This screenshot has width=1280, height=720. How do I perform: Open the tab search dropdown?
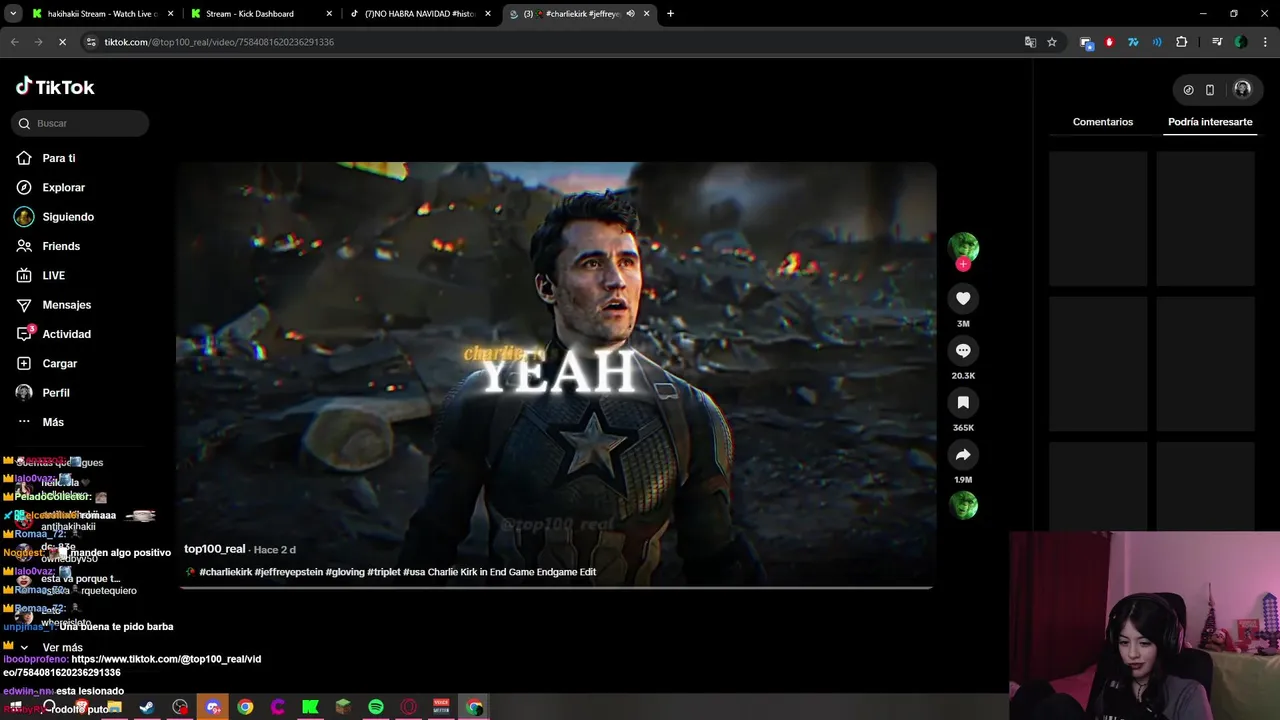click(13, 14)
